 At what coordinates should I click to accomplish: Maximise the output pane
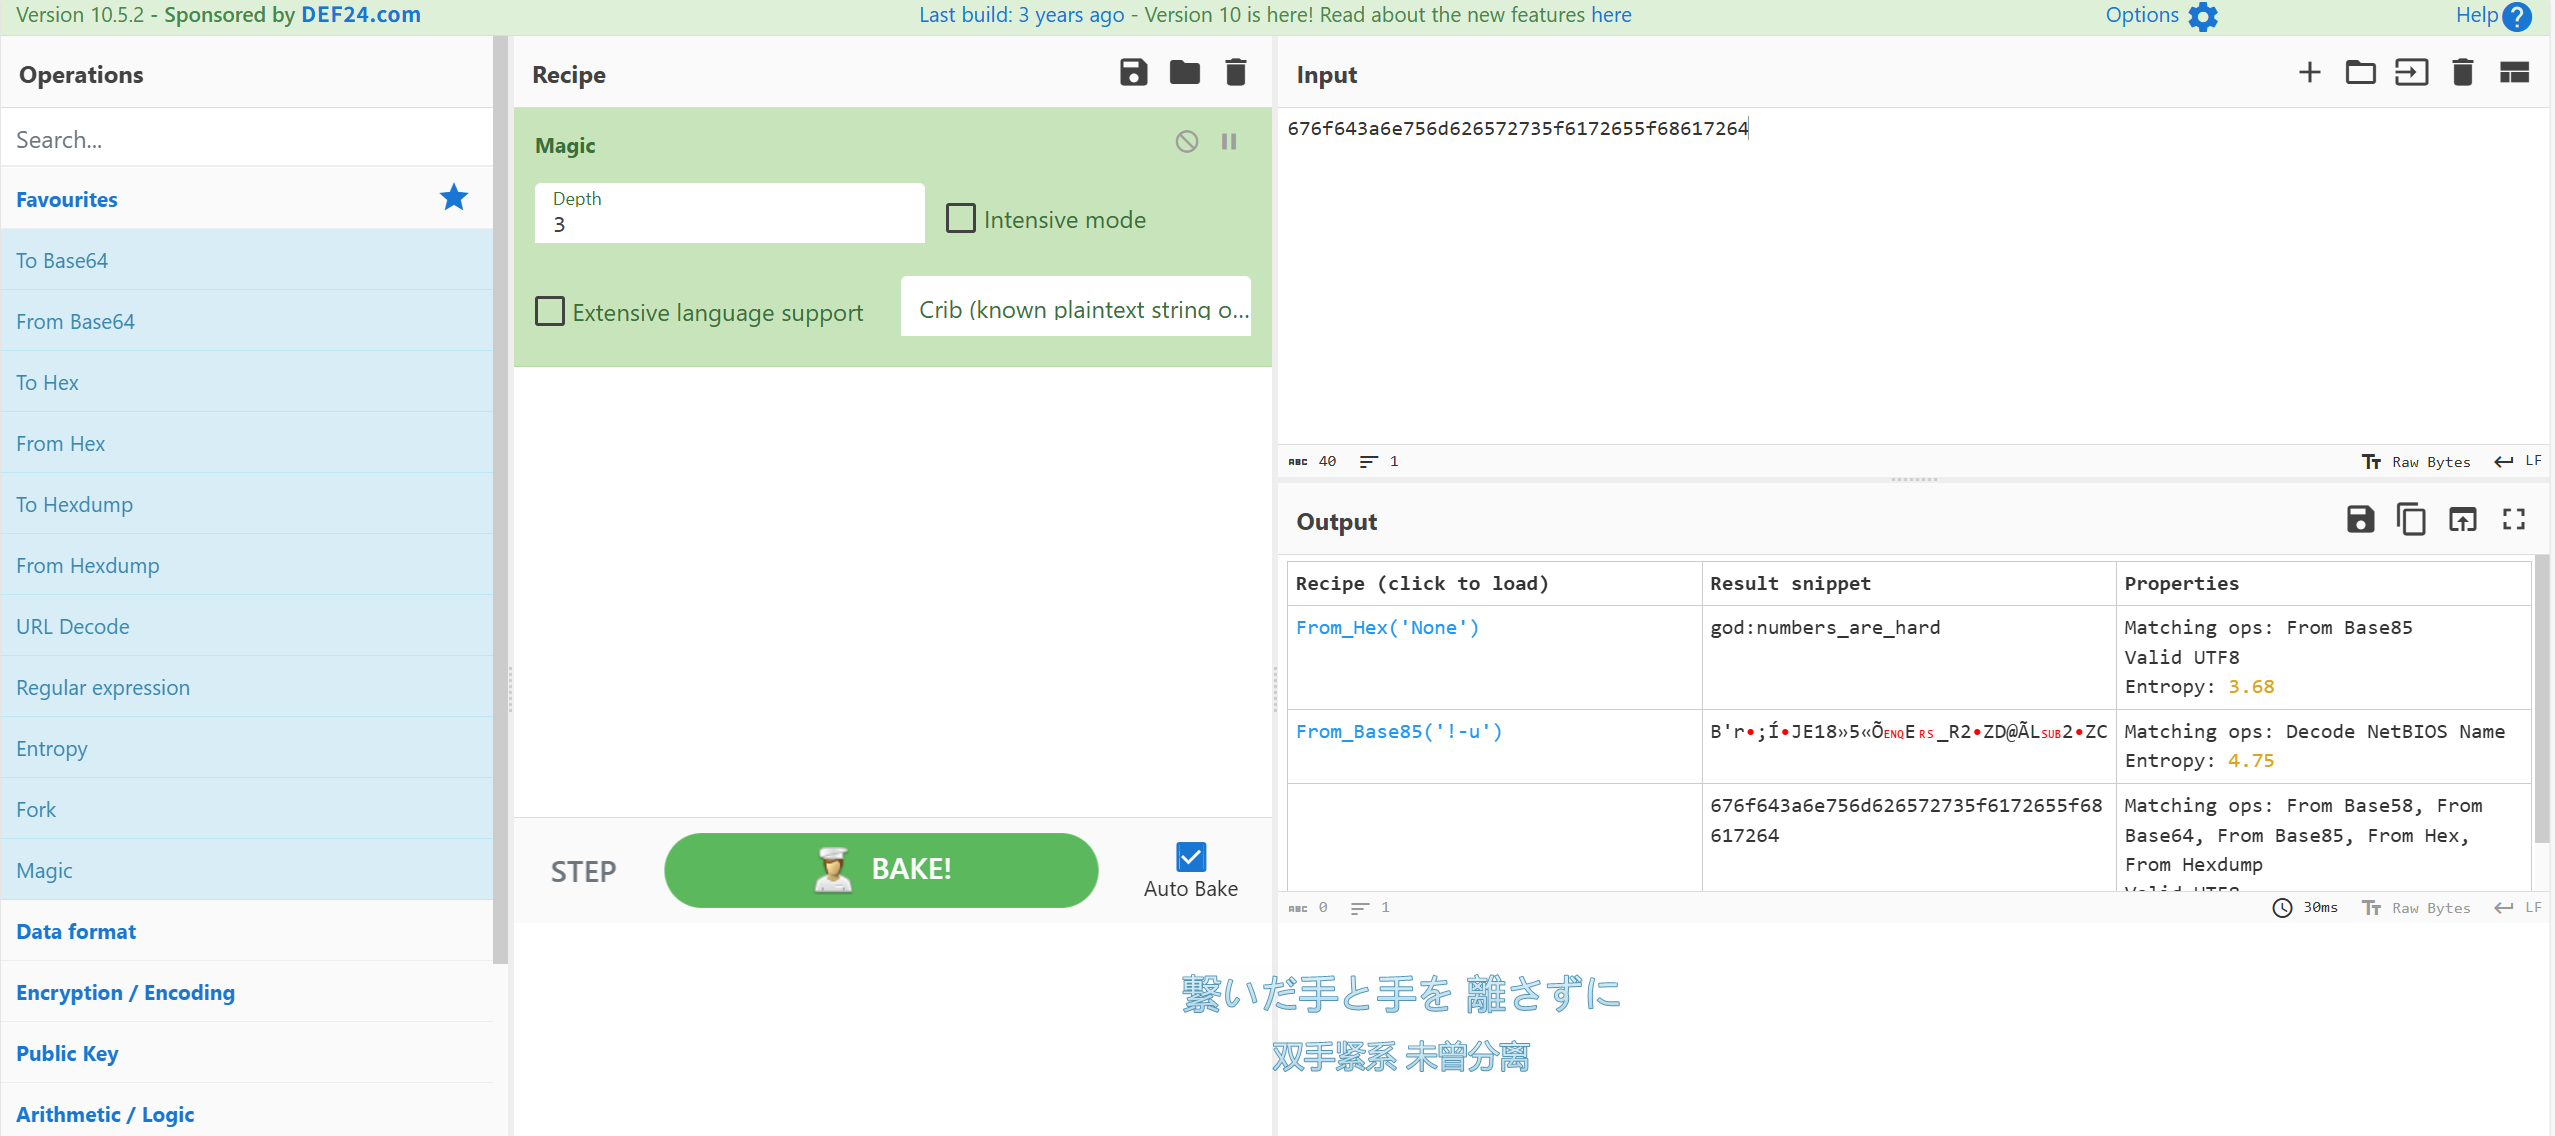2513,520
